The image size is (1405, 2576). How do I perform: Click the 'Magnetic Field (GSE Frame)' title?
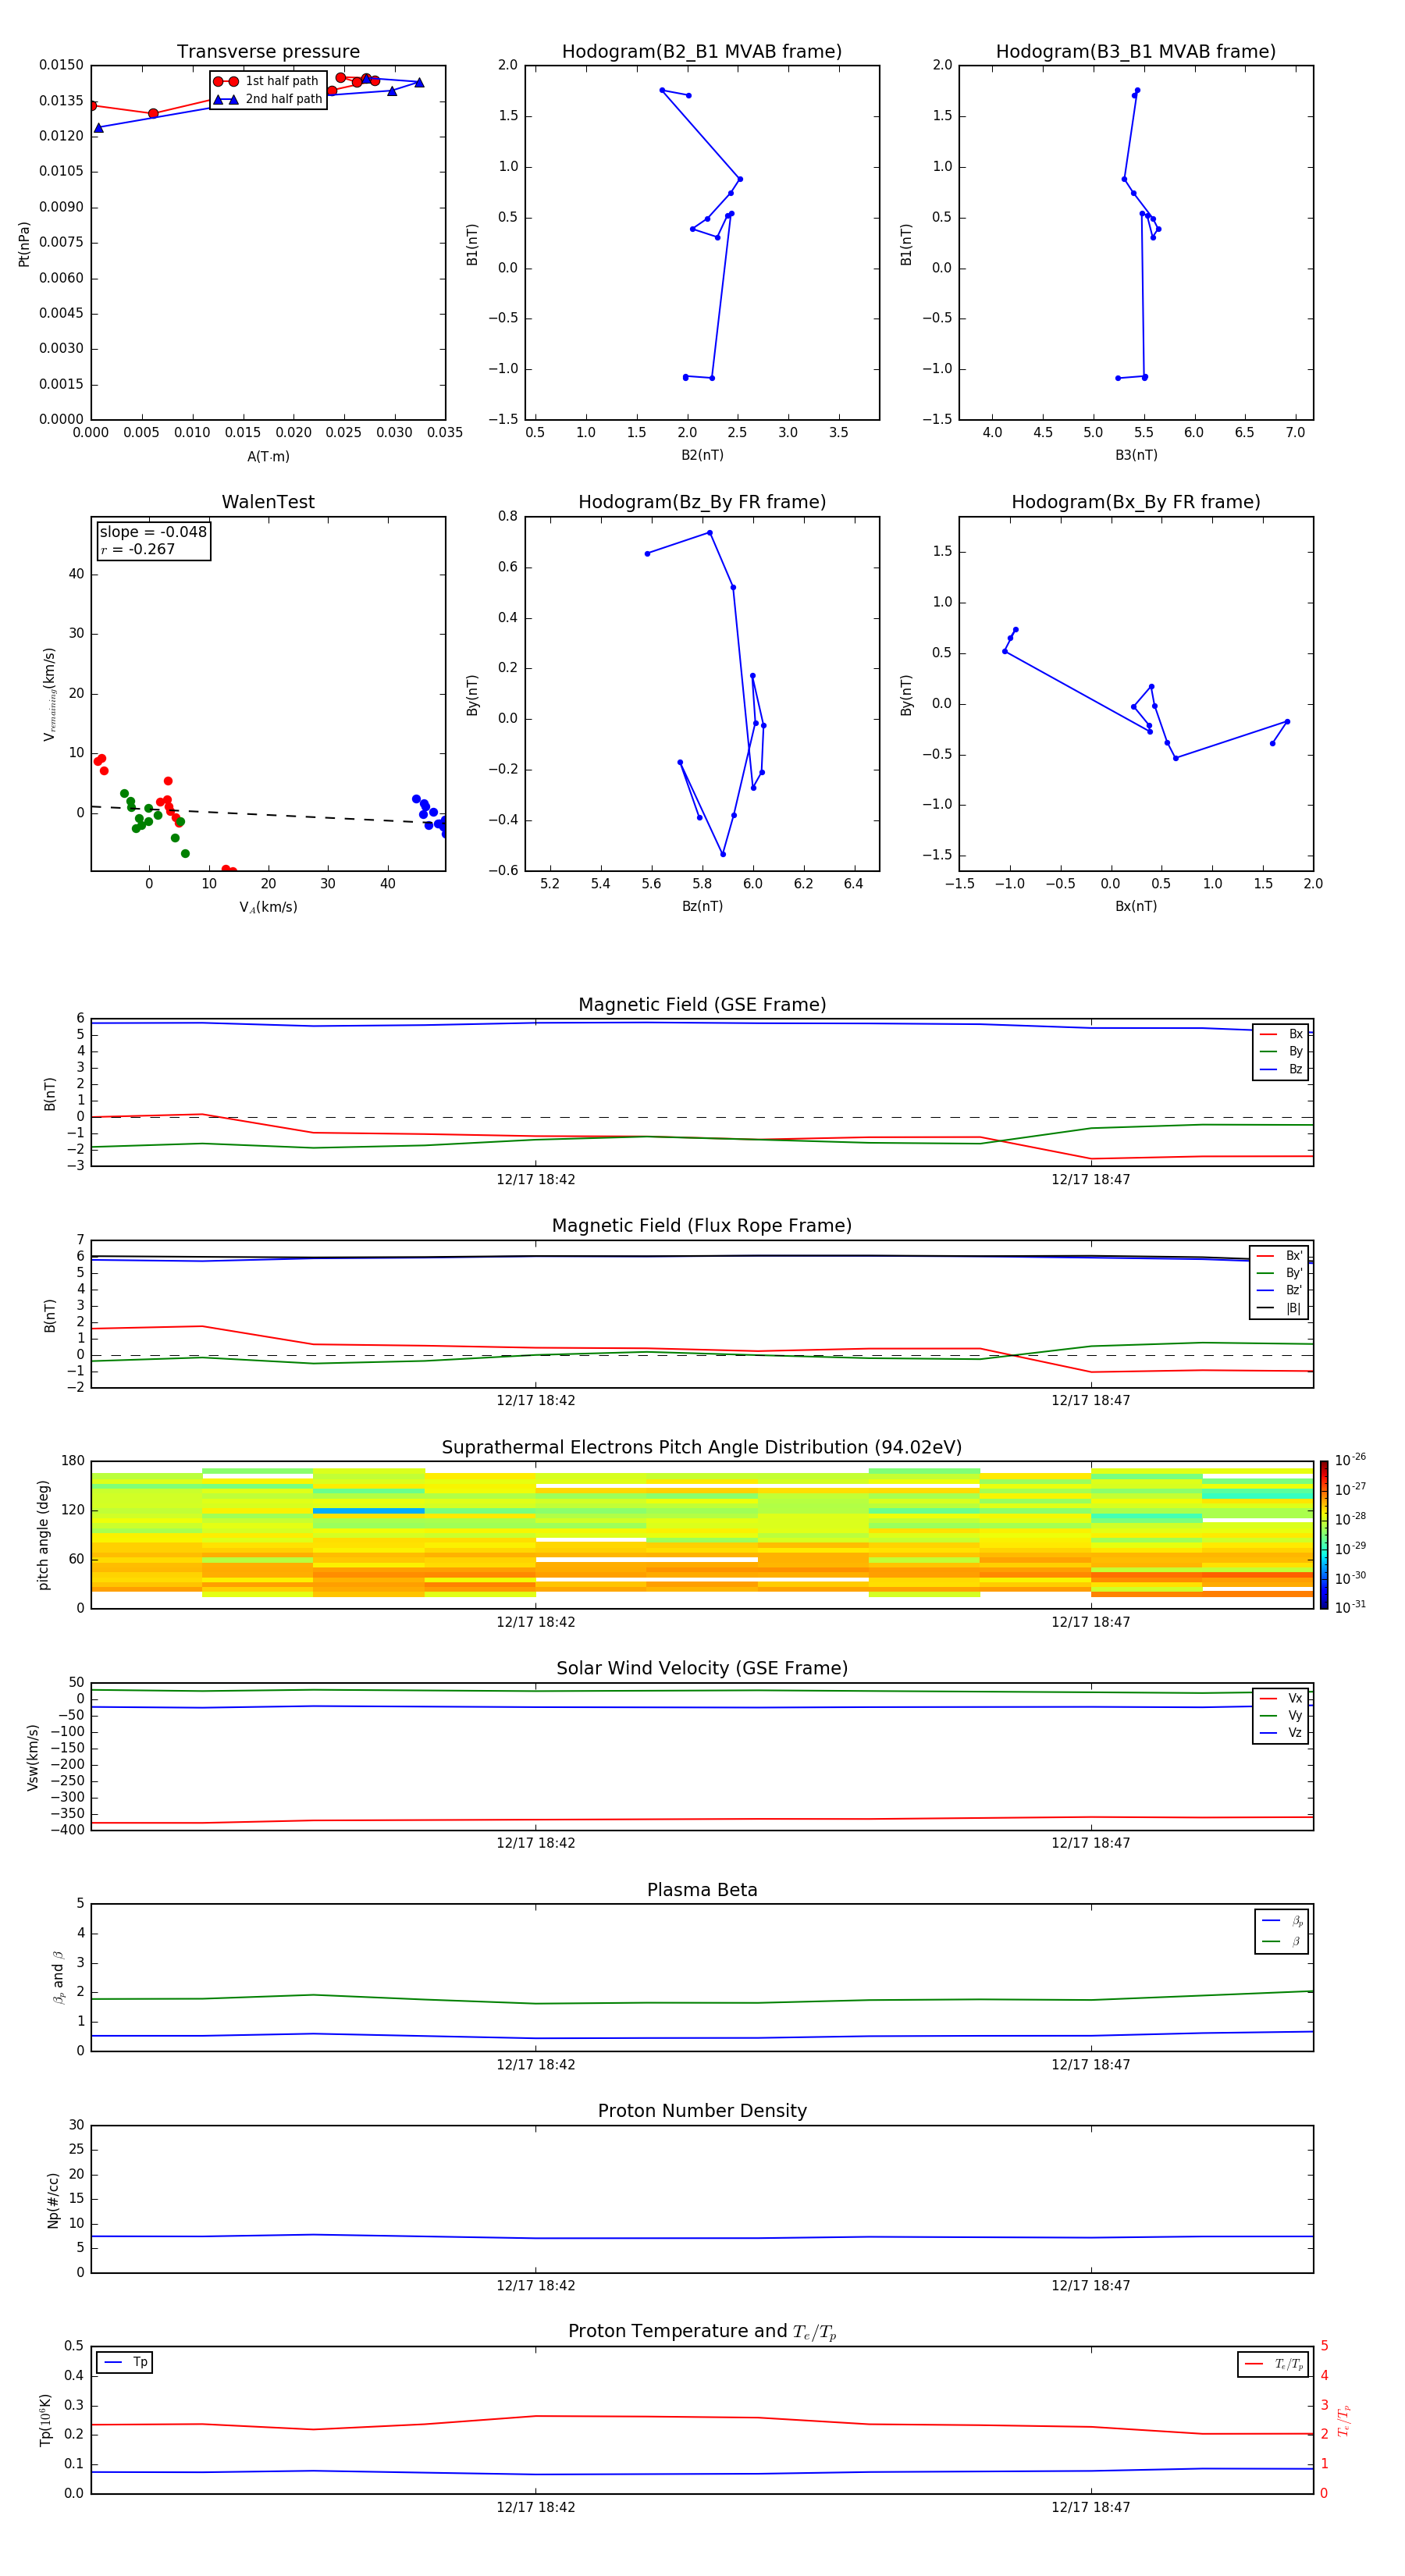click(x=702, y=1005)
